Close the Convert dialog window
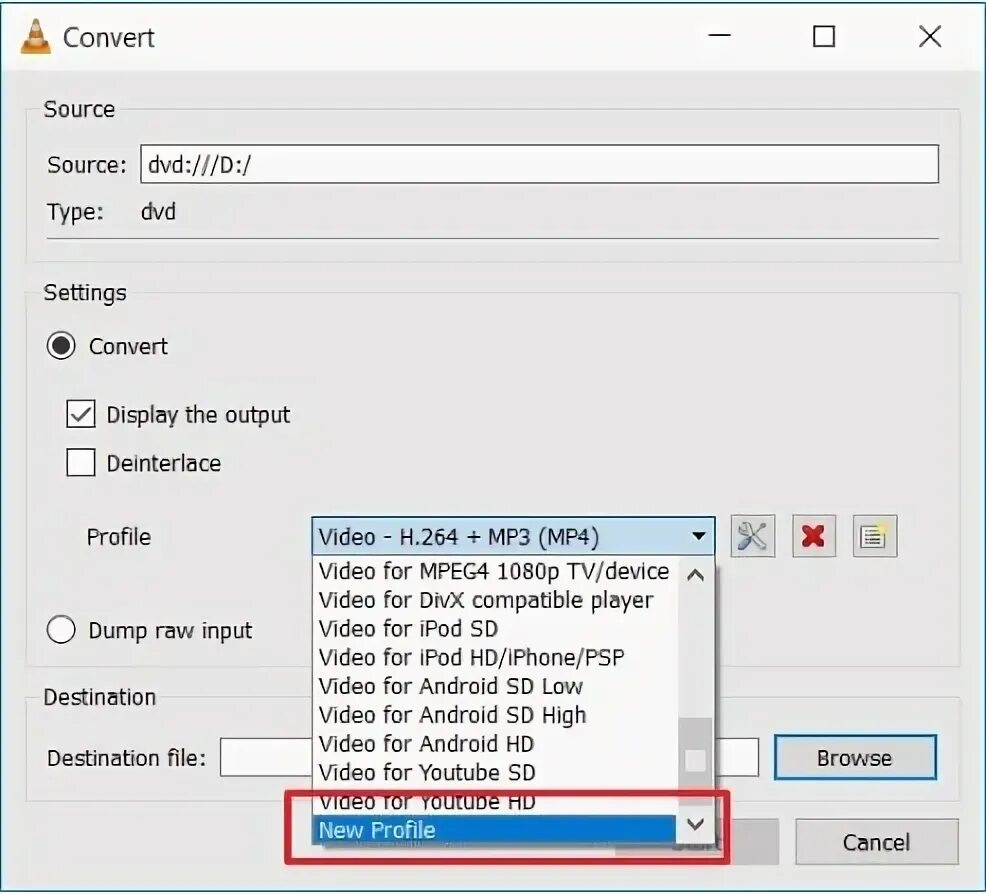This screenshot has width=986, height=894. coord(930,36)
